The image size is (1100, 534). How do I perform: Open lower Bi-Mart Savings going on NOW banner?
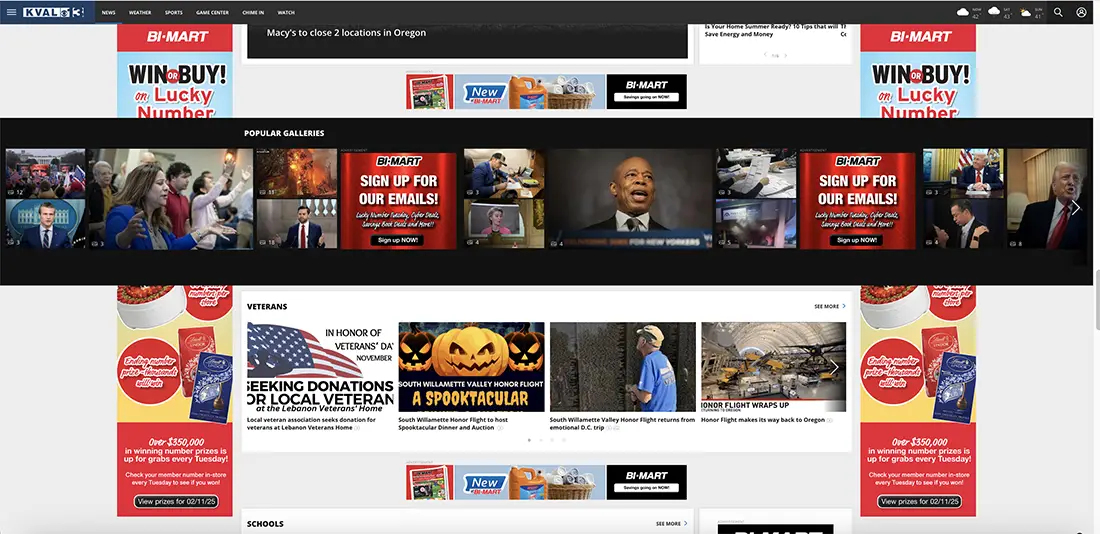coord(546,482)
